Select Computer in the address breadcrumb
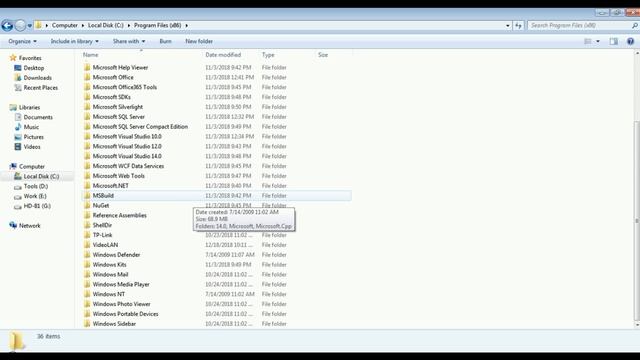 [64, 25]
